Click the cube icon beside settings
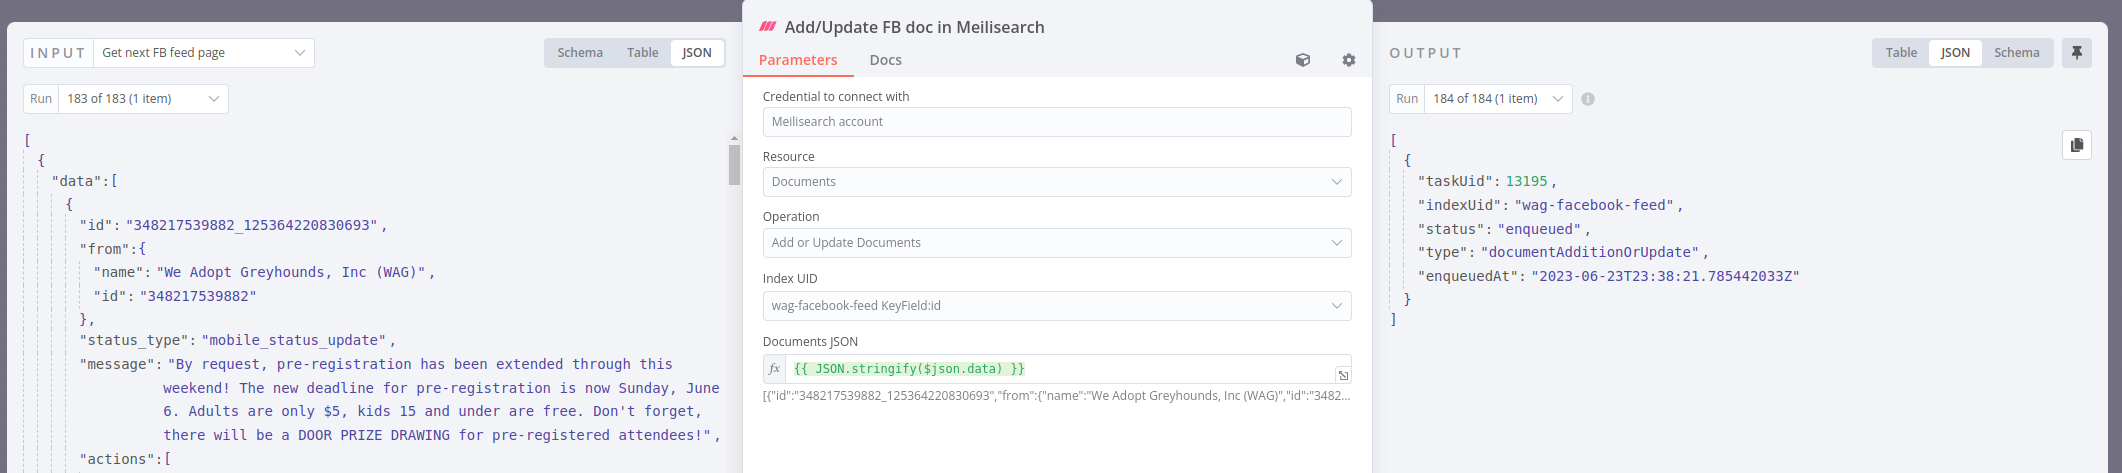The width and height of the screenshot is (2122, 473). (1302, 60)
